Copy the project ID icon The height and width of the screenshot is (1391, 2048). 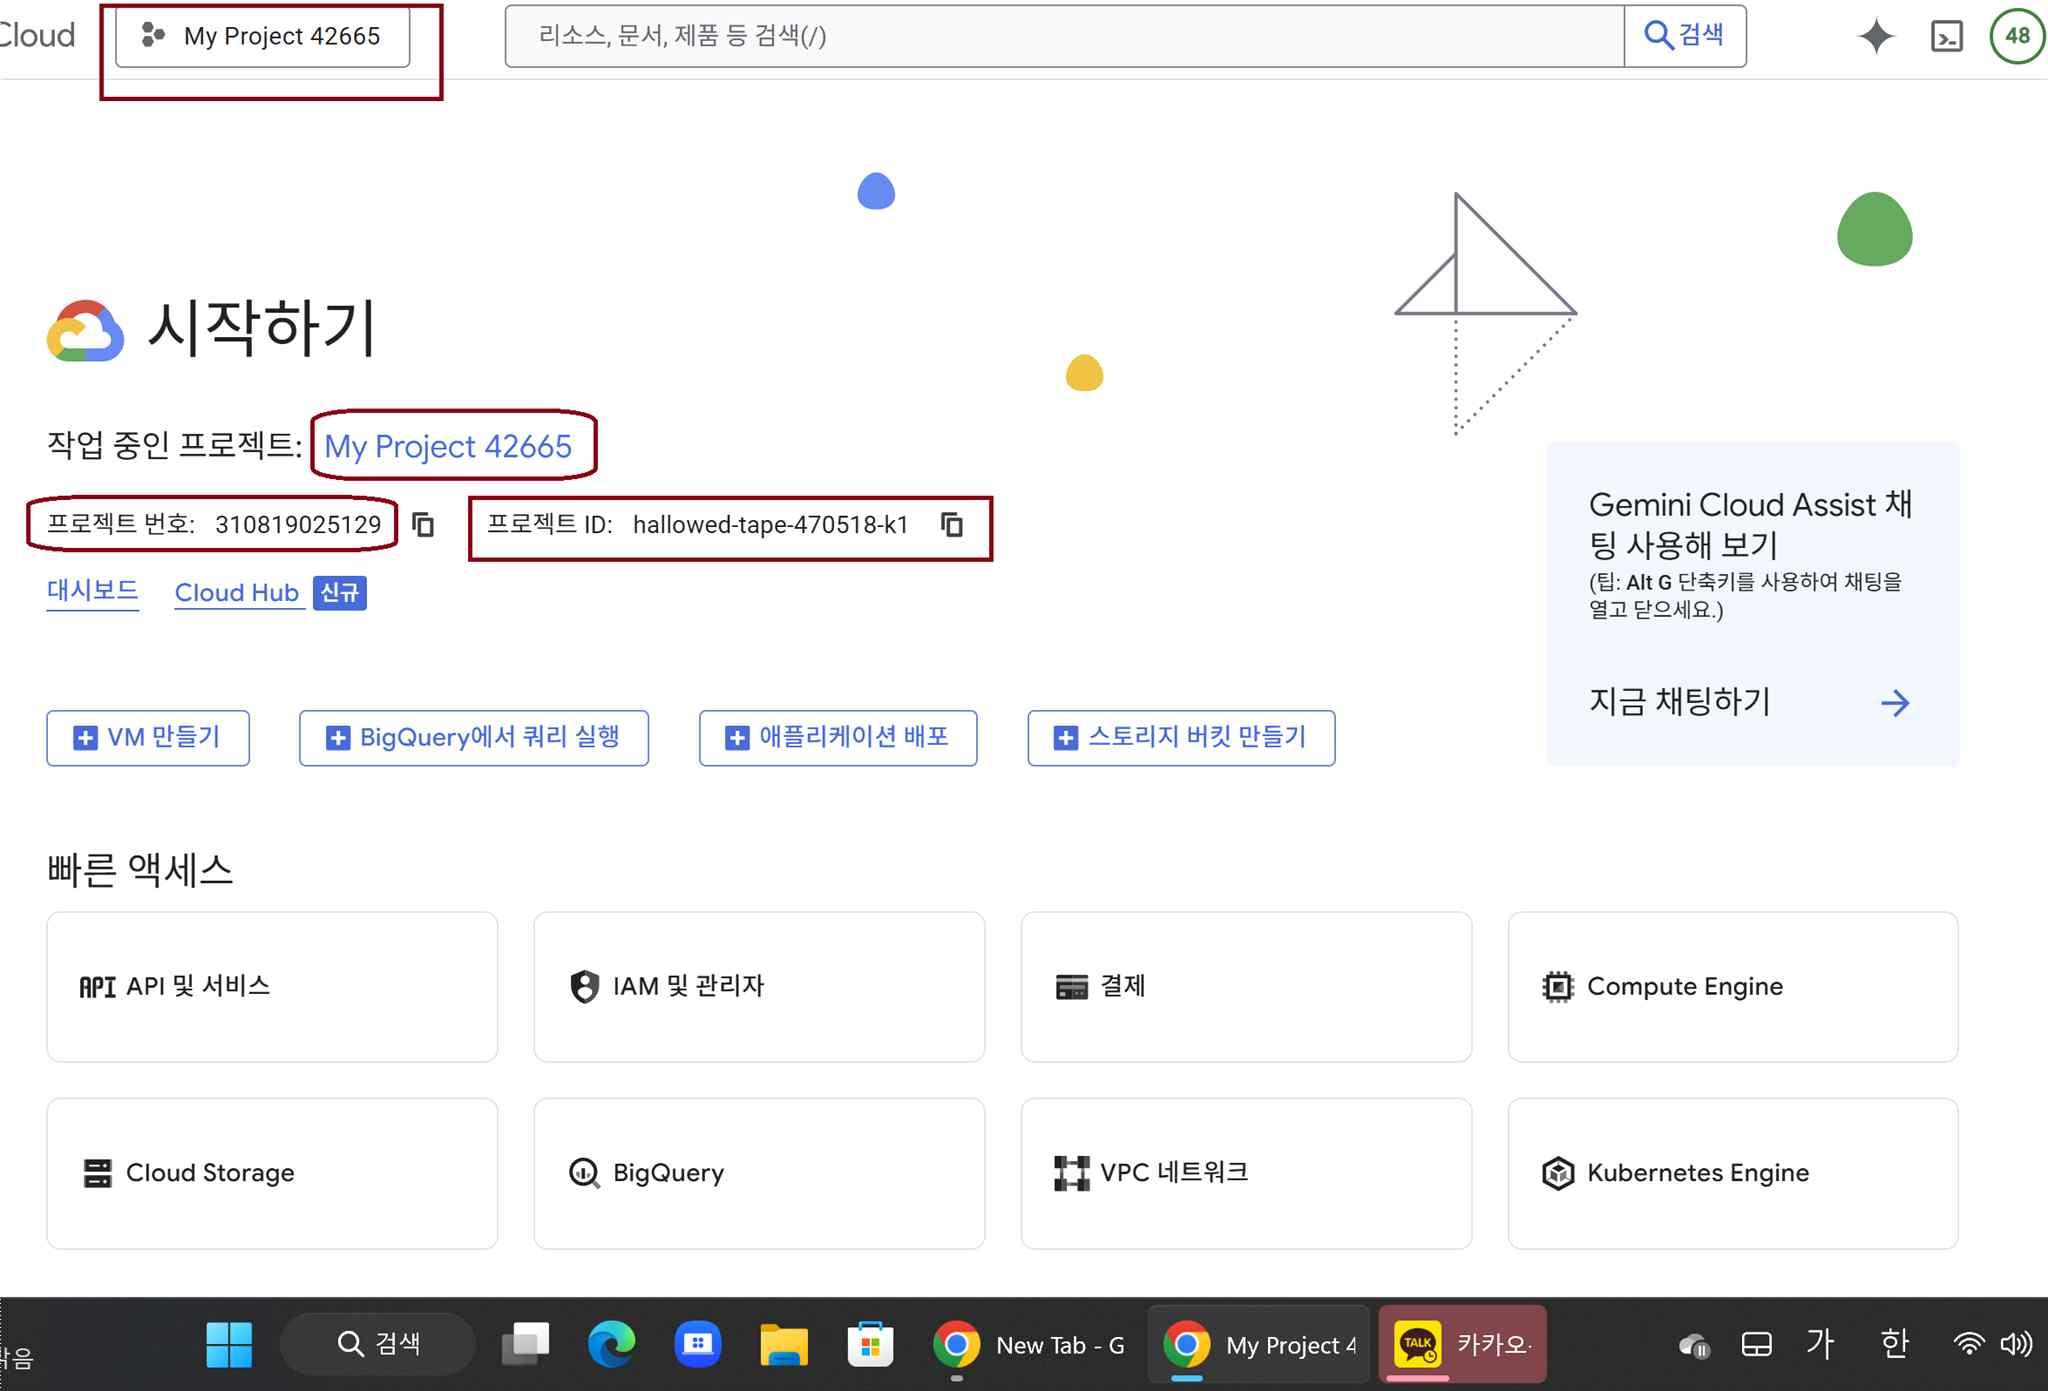click(x=952, y=525)
